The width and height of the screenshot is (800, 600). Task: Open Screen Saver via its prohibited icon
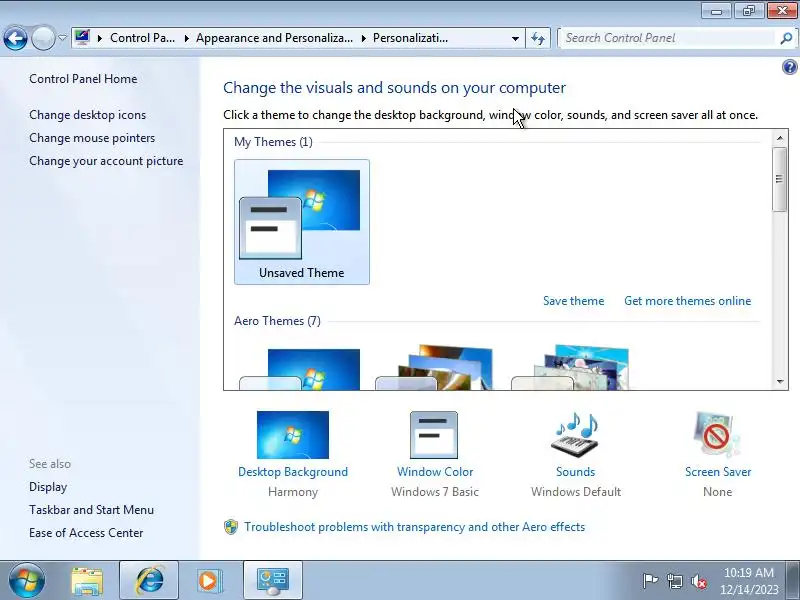pos(716,434)
